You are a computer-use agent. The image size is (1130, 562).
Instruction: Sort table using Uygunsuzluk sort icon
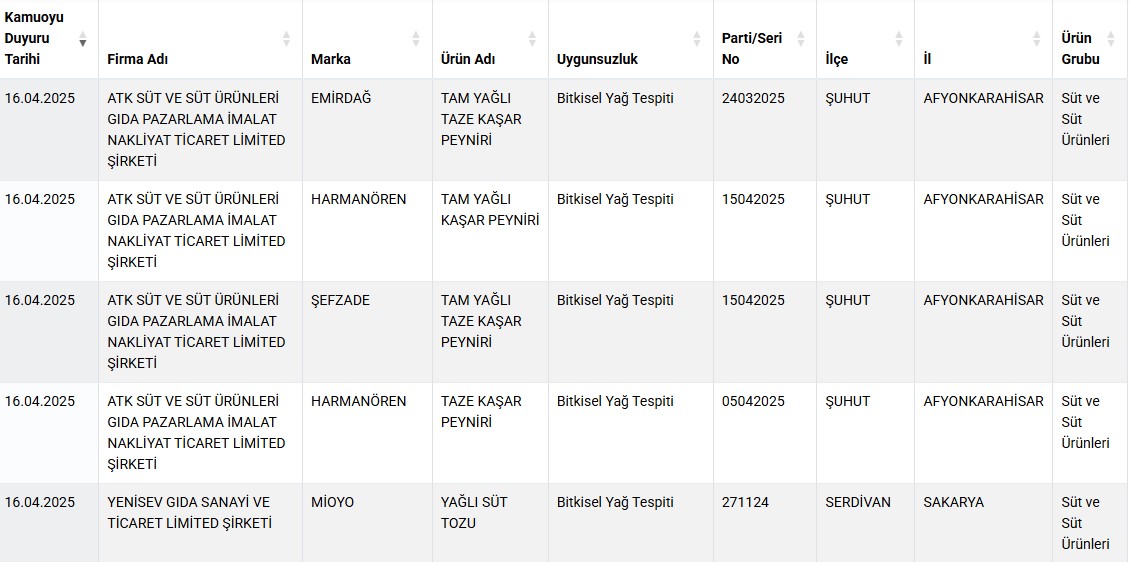[x=697, y=39]
